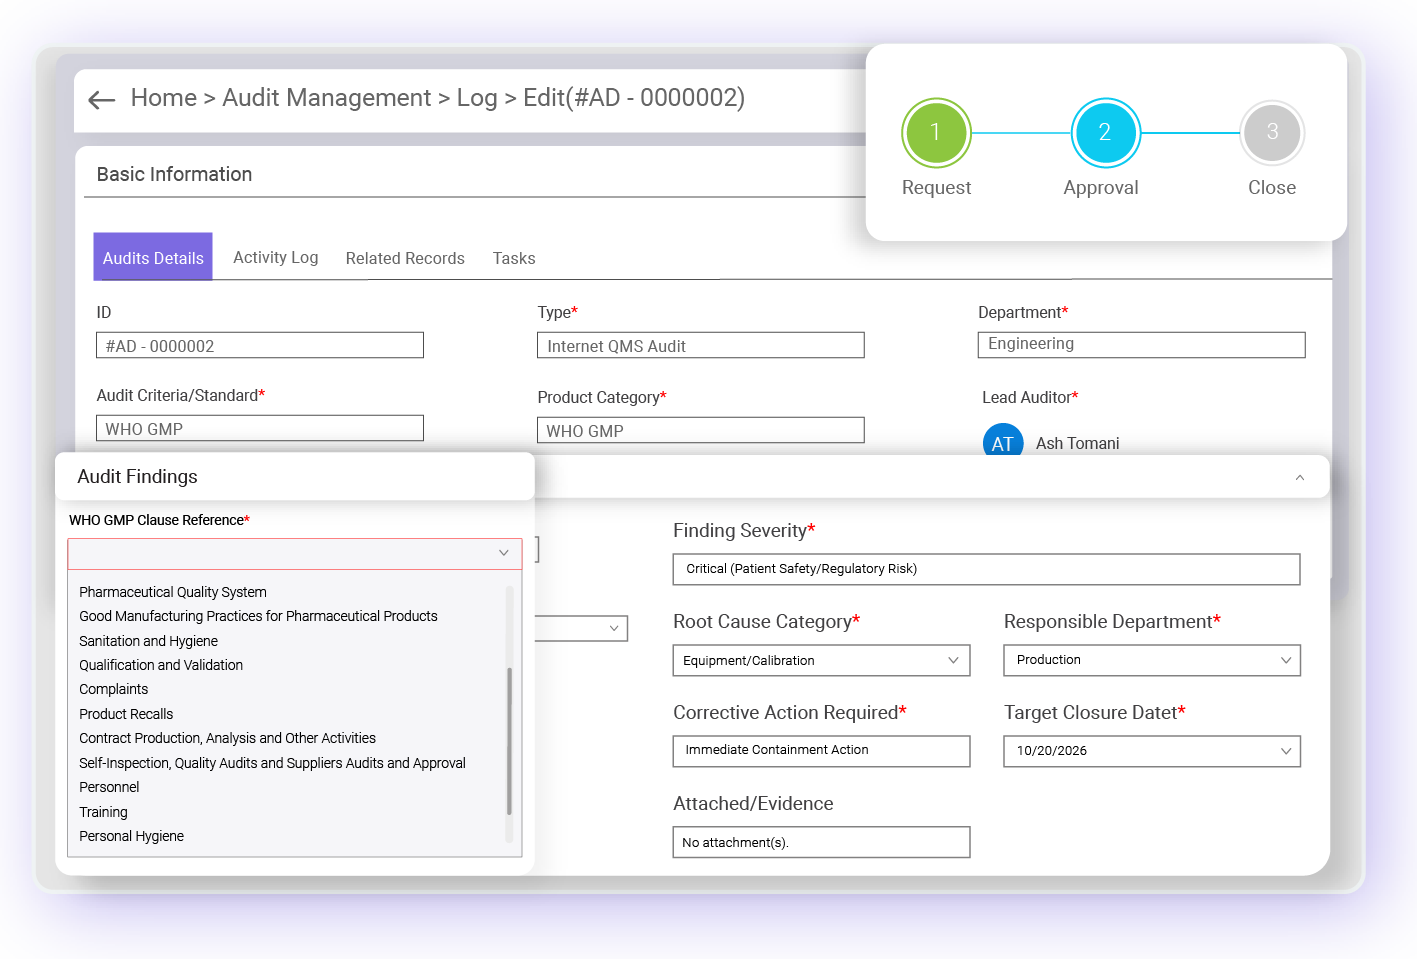Click the Product Category field

[701, 430]
